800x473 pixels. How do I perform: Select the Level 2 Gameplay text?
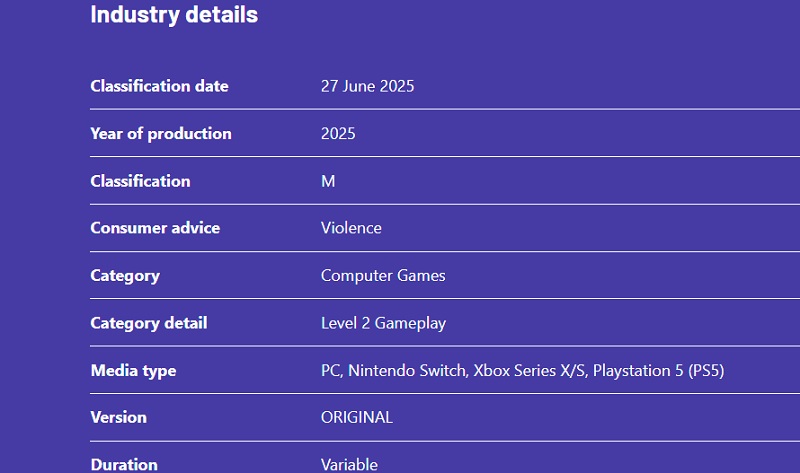click(x=383, y=323)
